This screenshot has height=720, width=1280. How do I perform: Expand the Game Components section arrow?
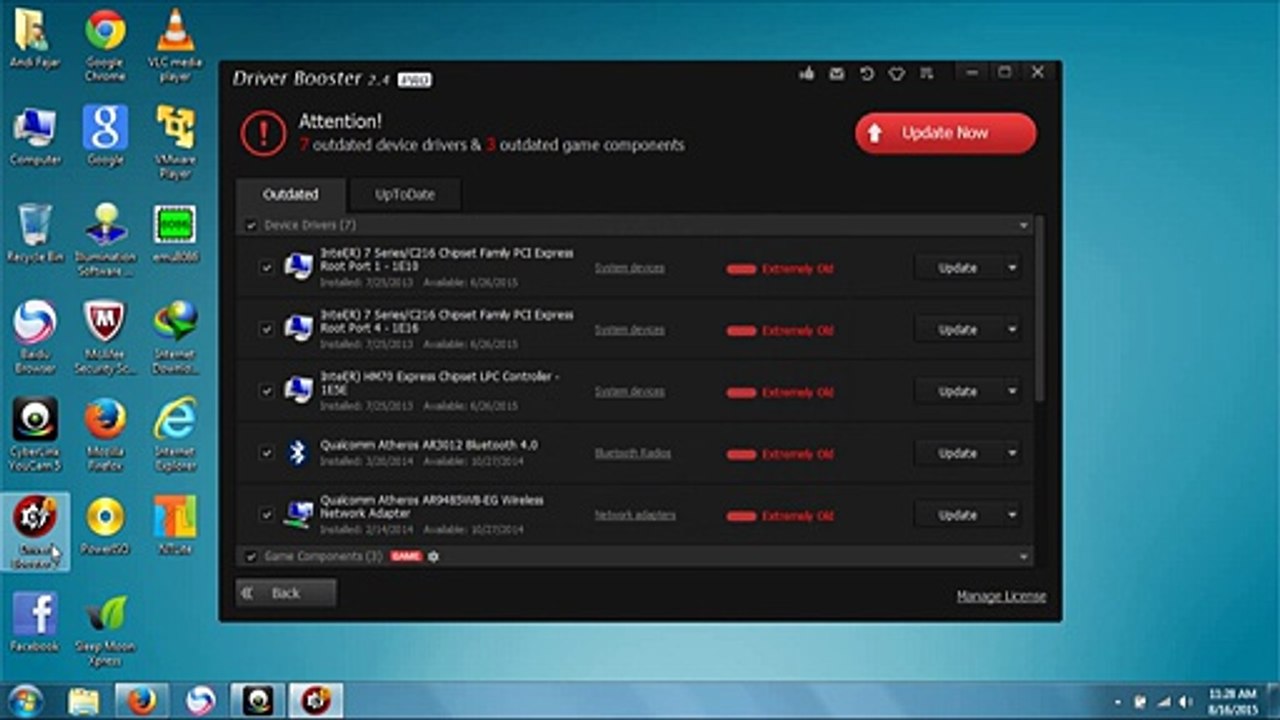tap(1023, 556)
